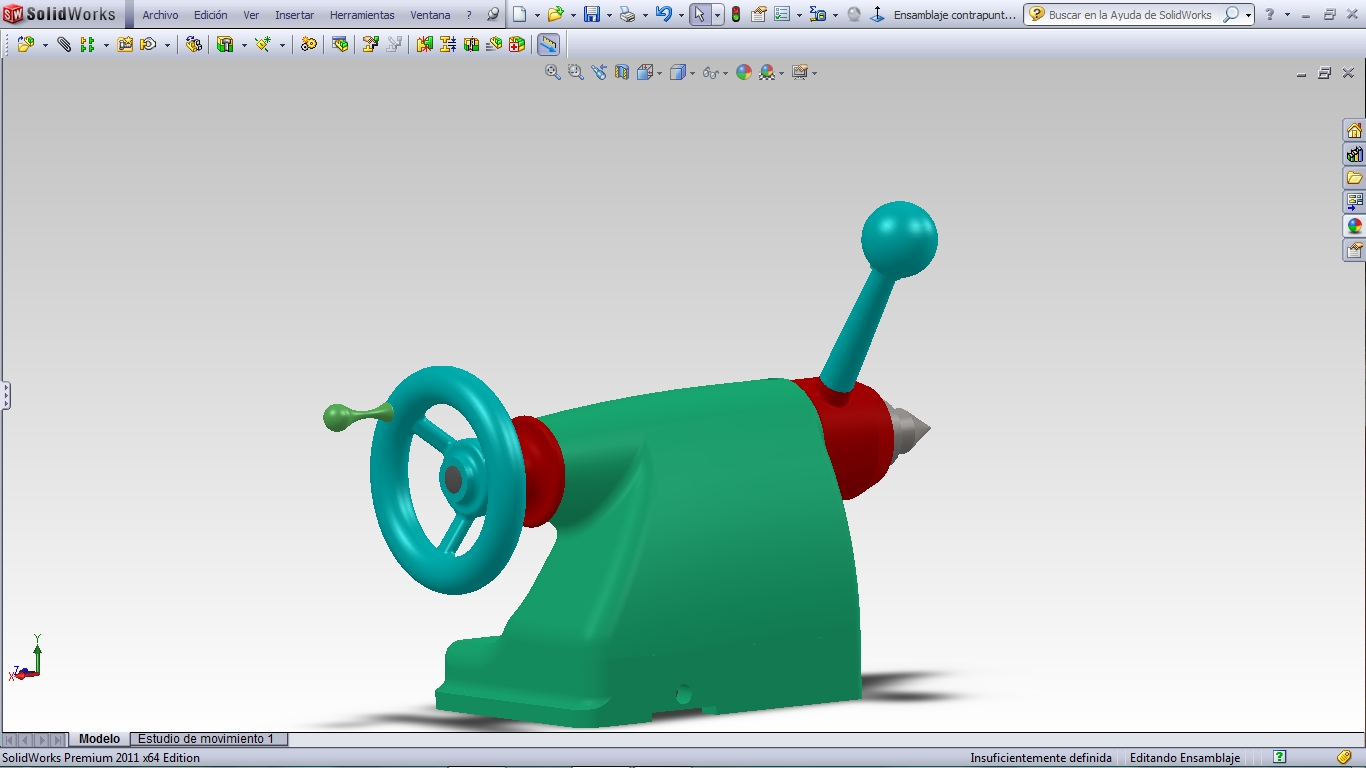Viewport: 1366px width, 768px height.
Task: Click the Show Hidden Components icon
Action: [194, 44]
